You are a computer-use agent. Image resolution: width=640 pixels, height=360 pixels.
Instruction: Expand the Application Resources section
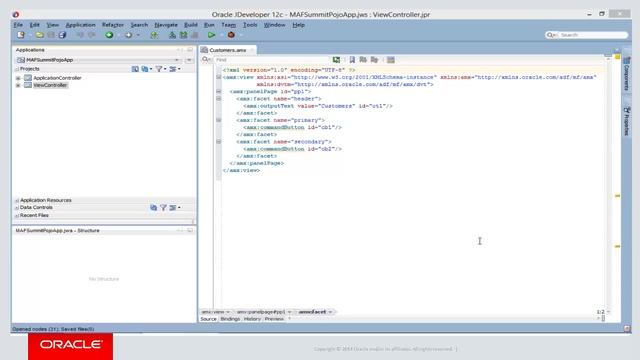click(17, 200)
